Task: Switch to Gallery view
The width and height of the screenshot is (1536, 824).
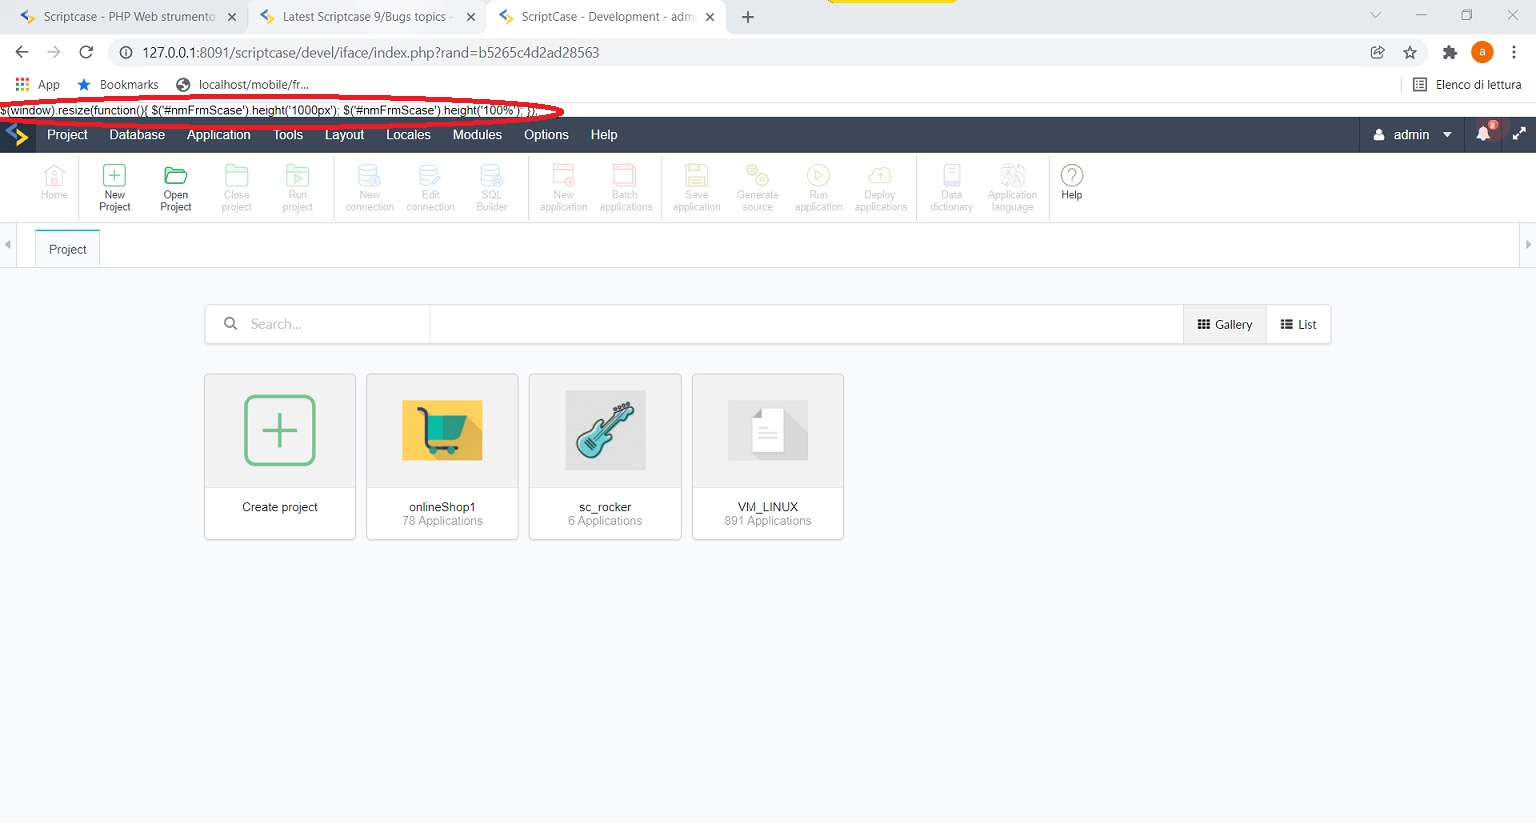Action: tap(1224, 324)
